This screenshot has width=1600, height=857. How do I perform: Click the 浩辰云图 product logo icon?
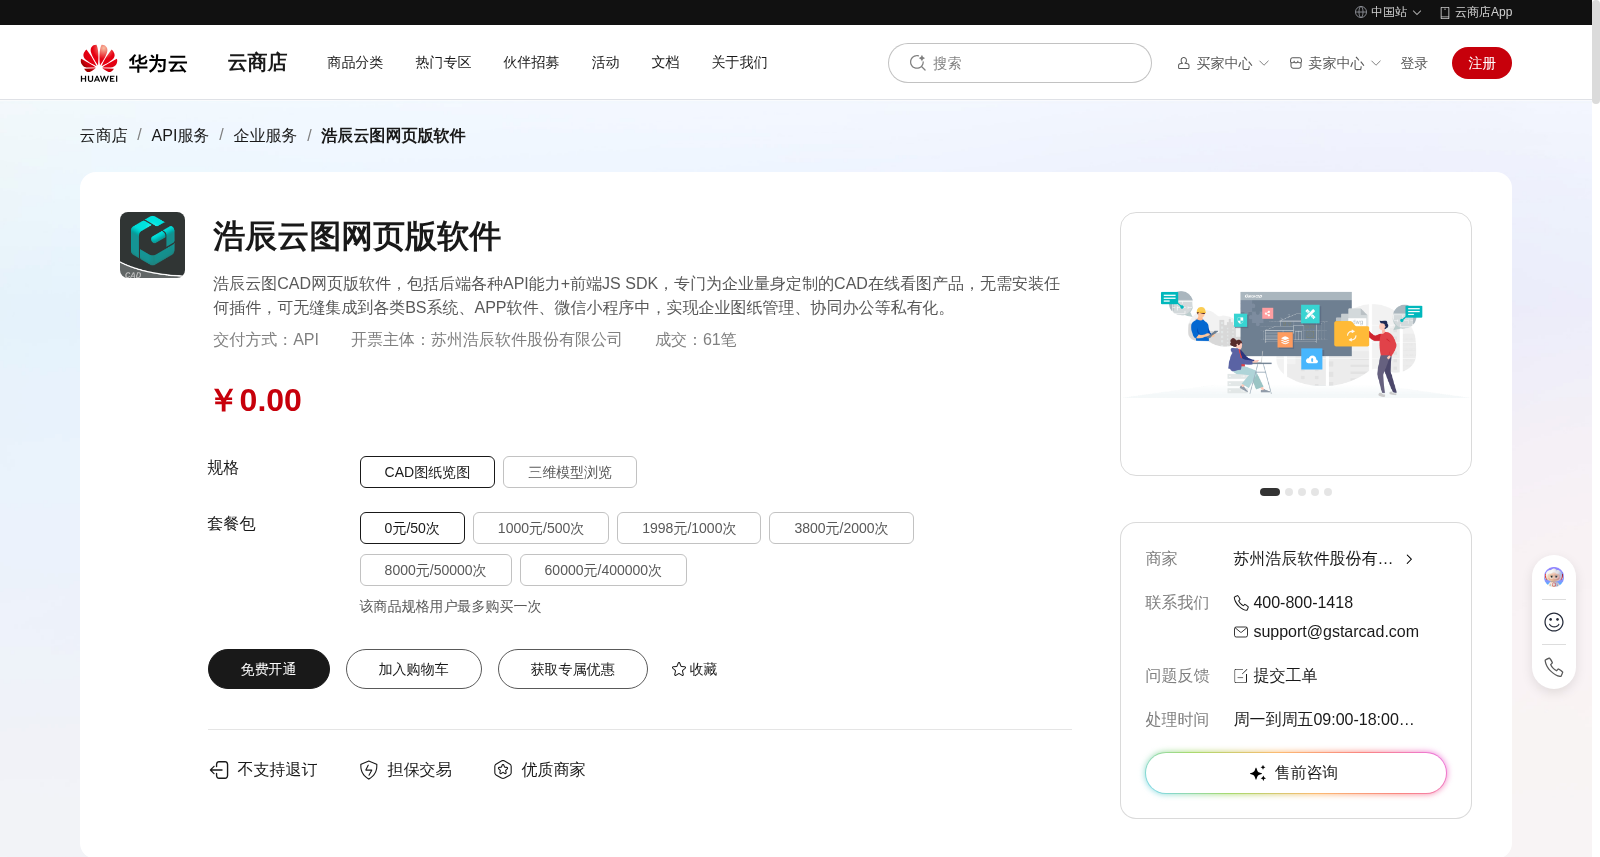tap(152, 245)
